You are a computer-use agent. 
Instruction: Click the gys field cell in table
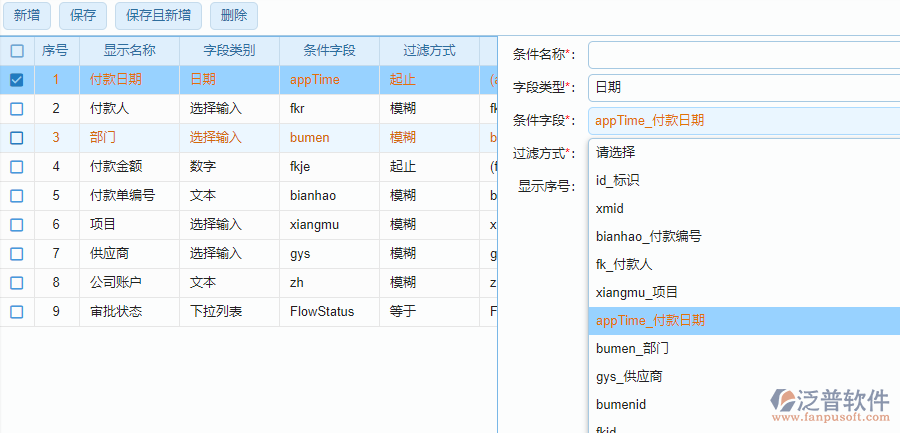pos(329,254)
